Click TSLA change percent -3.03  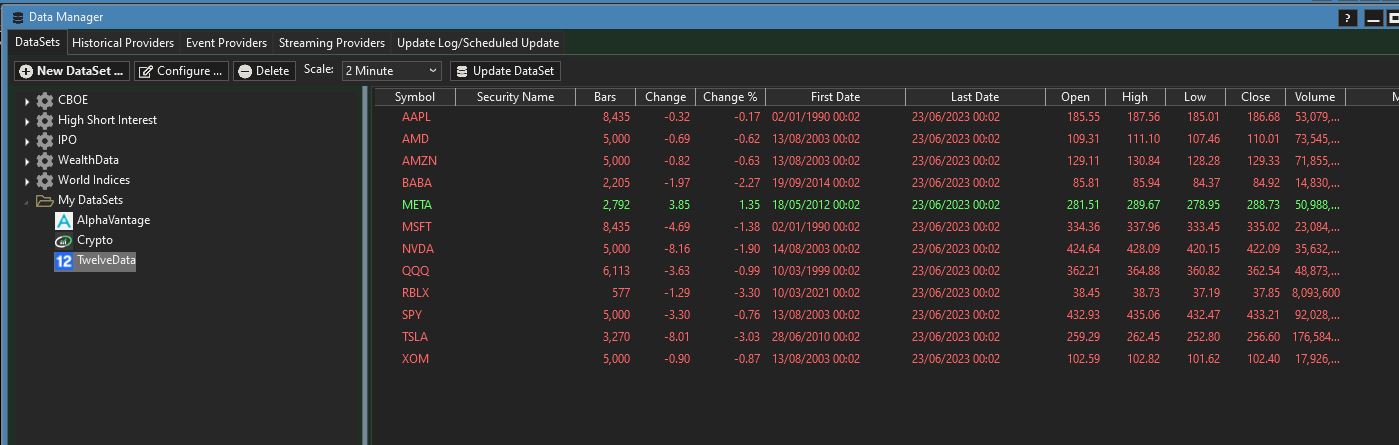[x=746, y=337]
